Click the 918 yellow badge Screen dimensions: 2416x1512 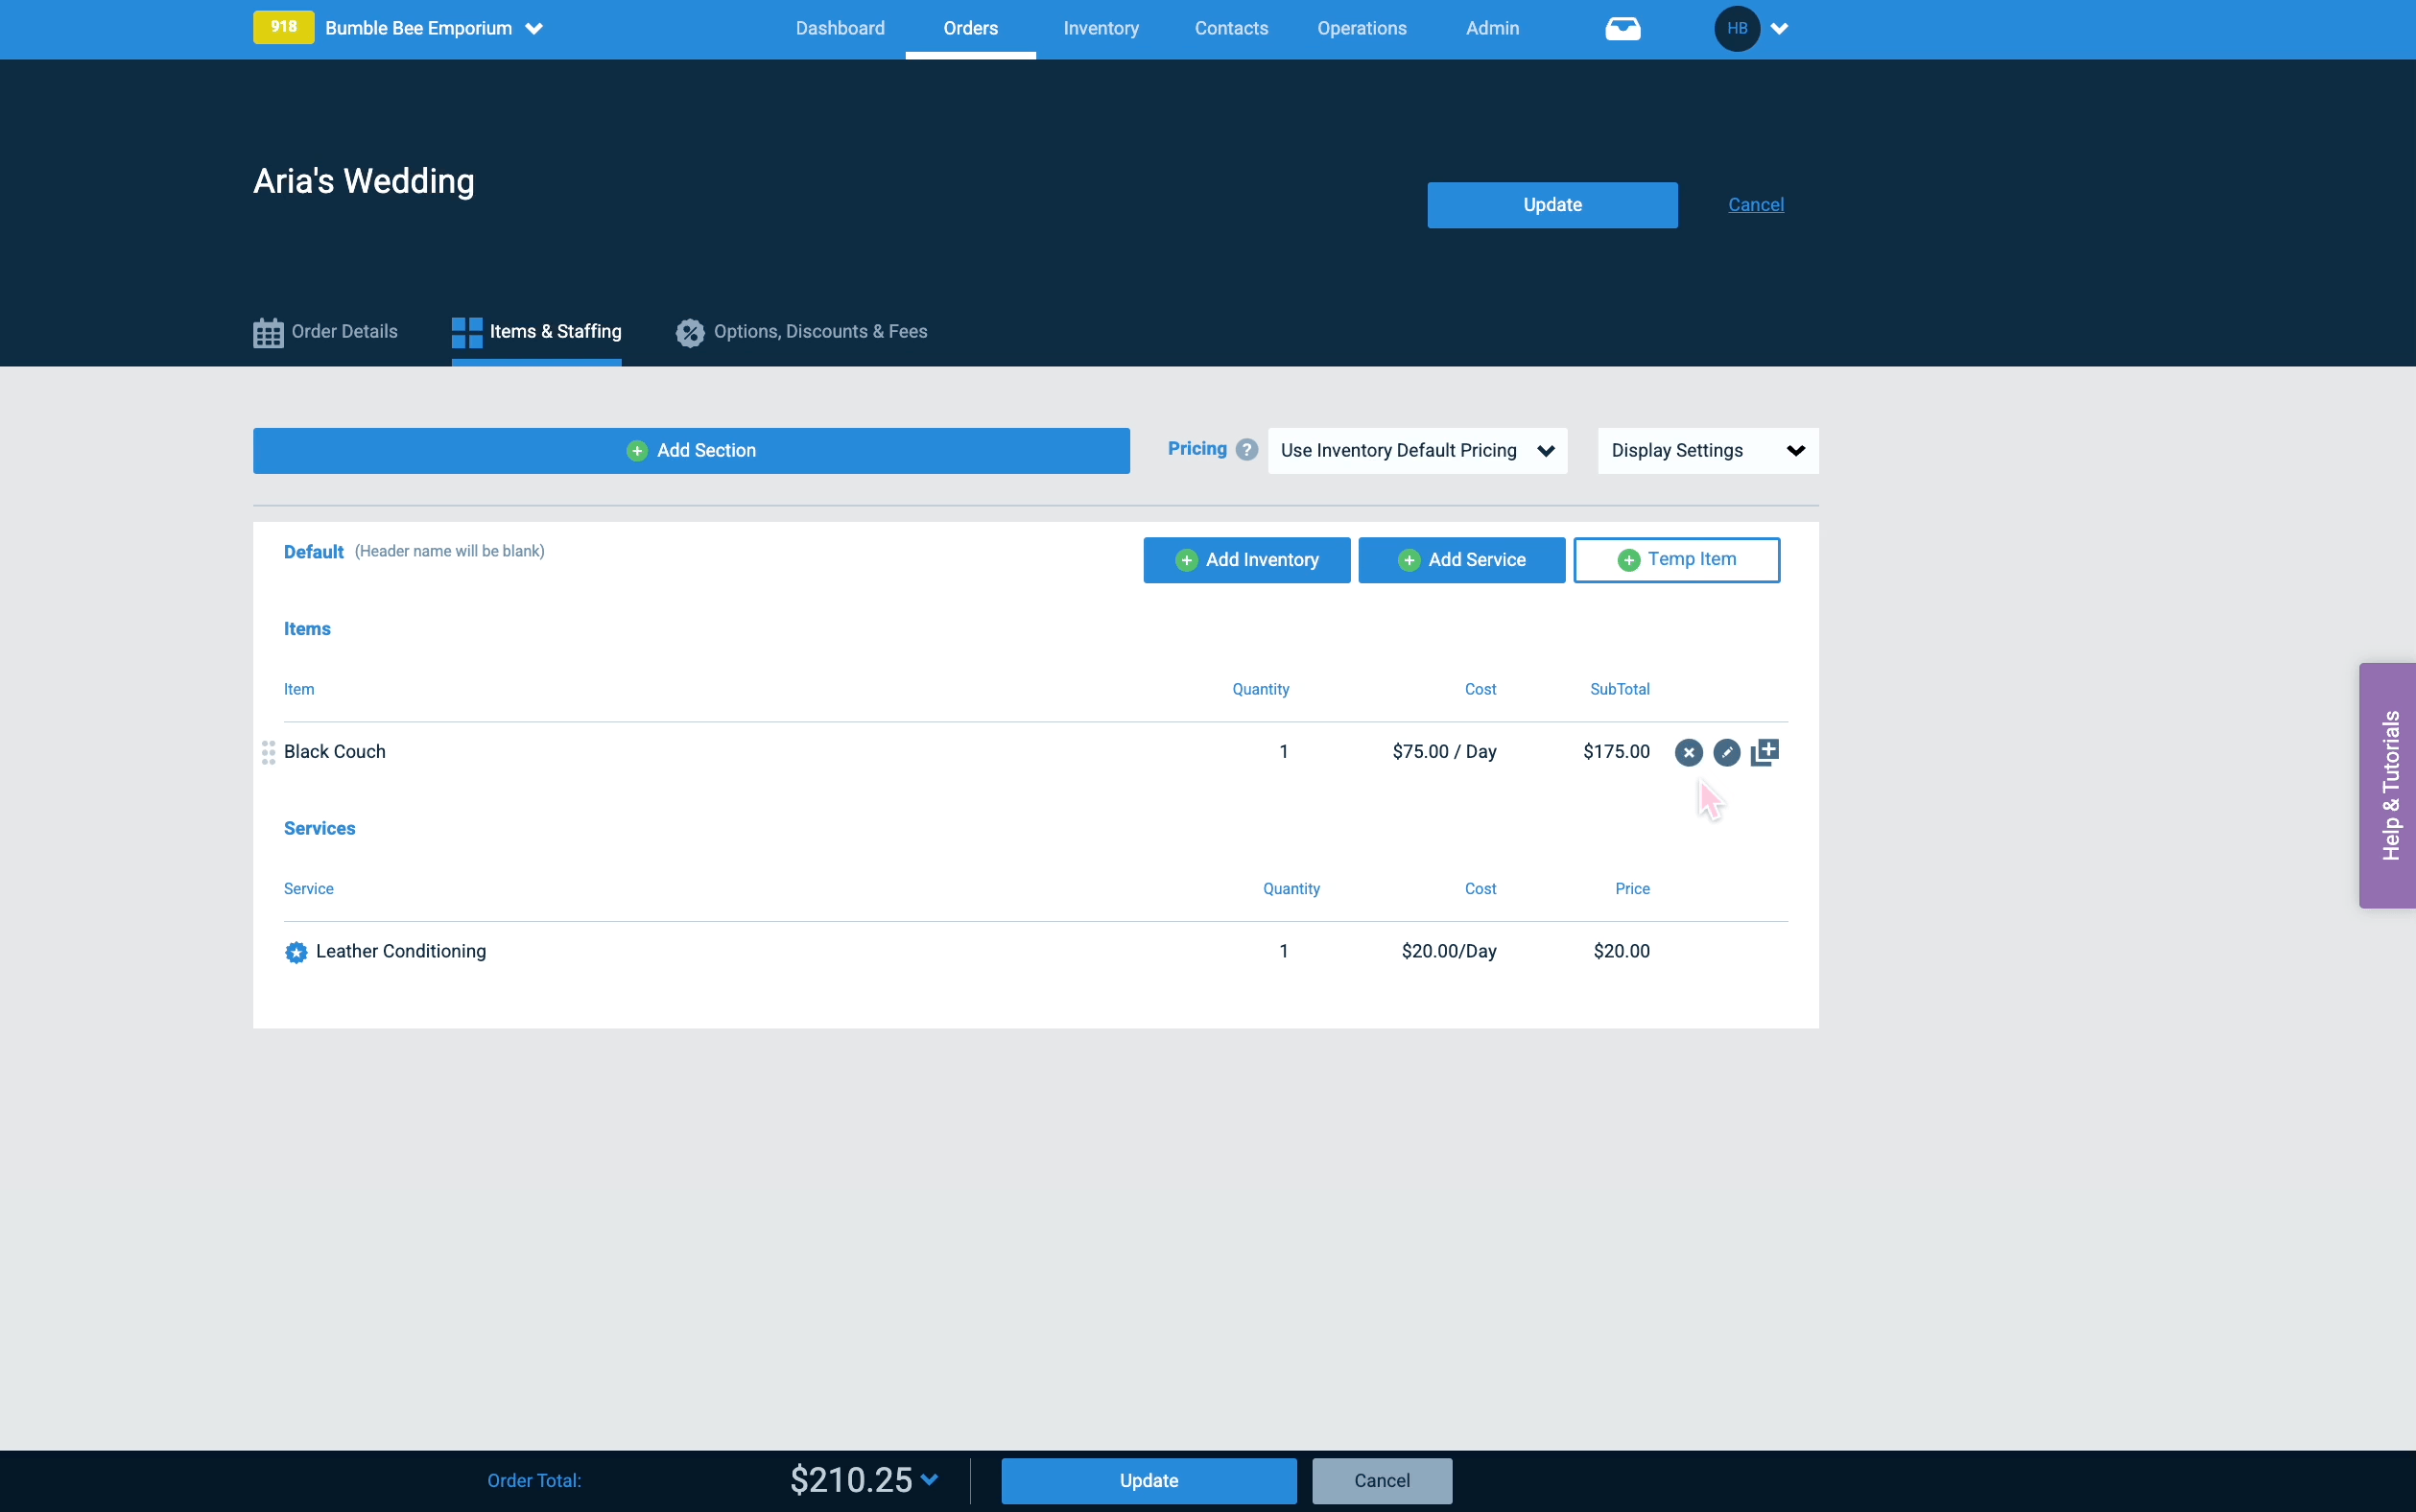click(x=284, y=27)
